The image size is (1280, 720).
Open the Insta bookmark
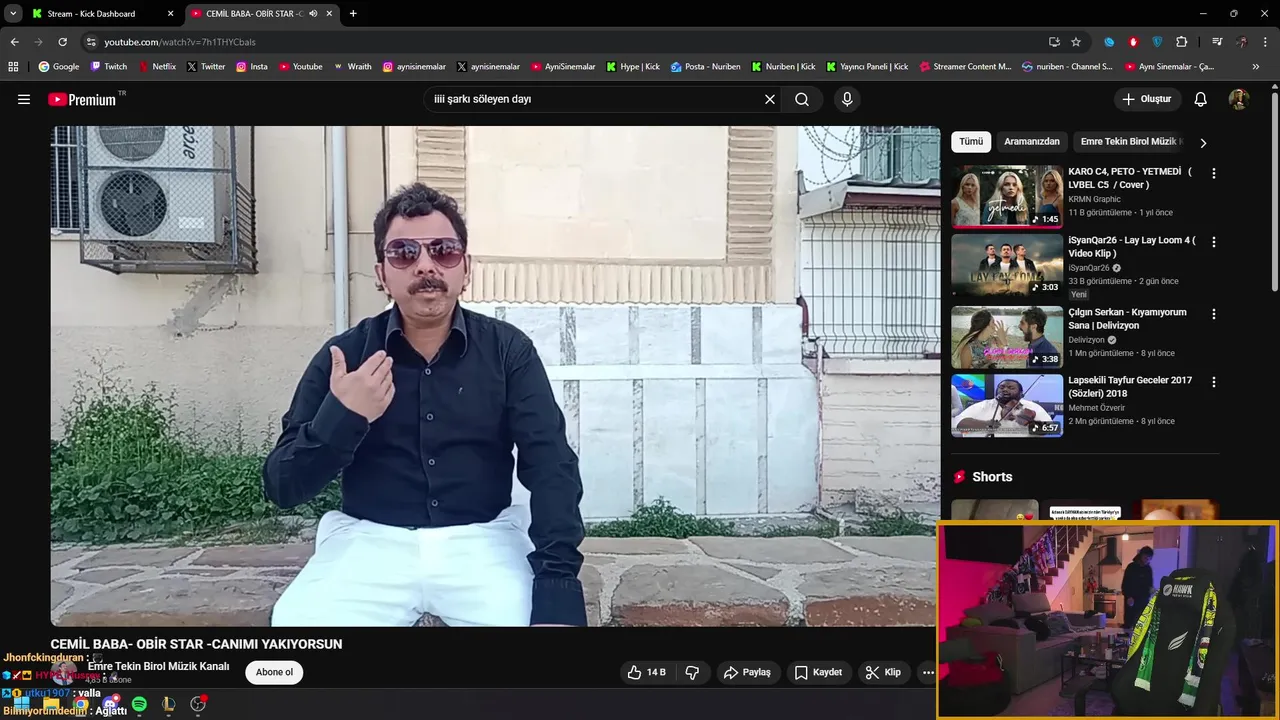[252, 67]
